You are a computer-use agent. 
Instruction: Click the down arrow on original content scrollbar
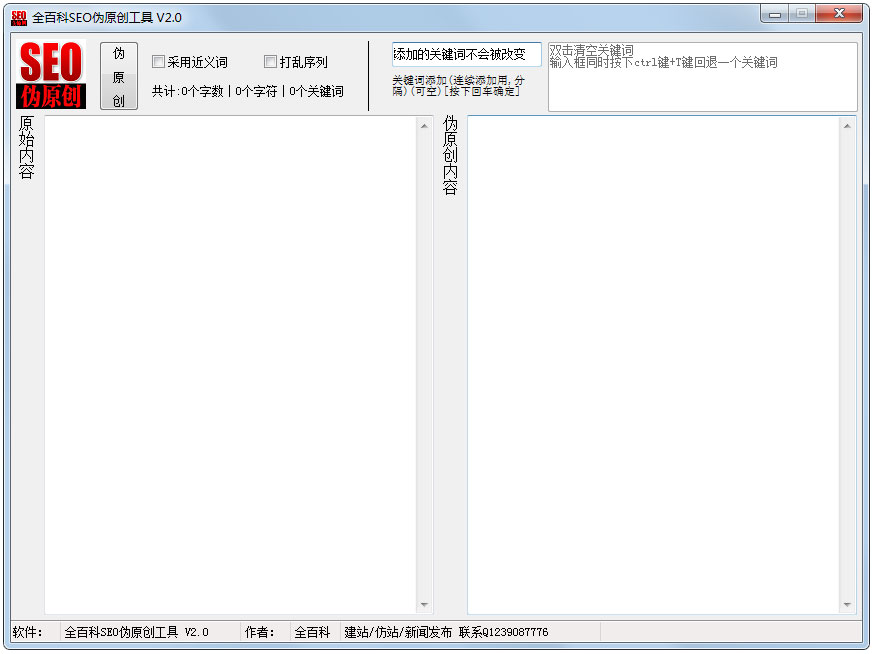click(425, 604)
